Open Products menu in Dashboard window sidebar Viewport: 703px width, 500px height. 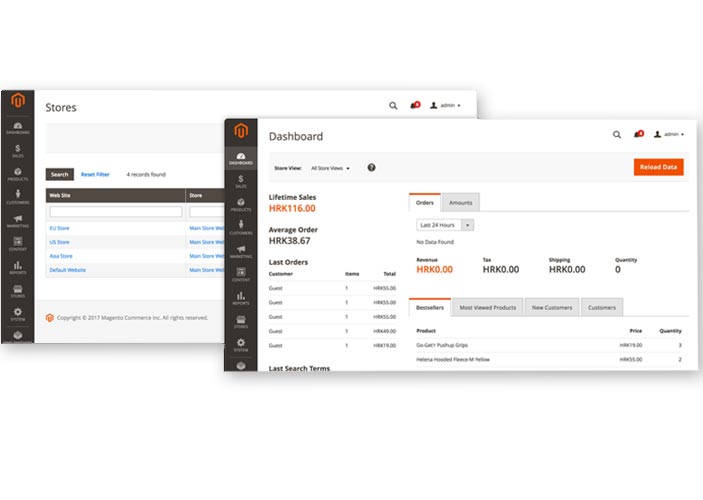coord(241,205)
